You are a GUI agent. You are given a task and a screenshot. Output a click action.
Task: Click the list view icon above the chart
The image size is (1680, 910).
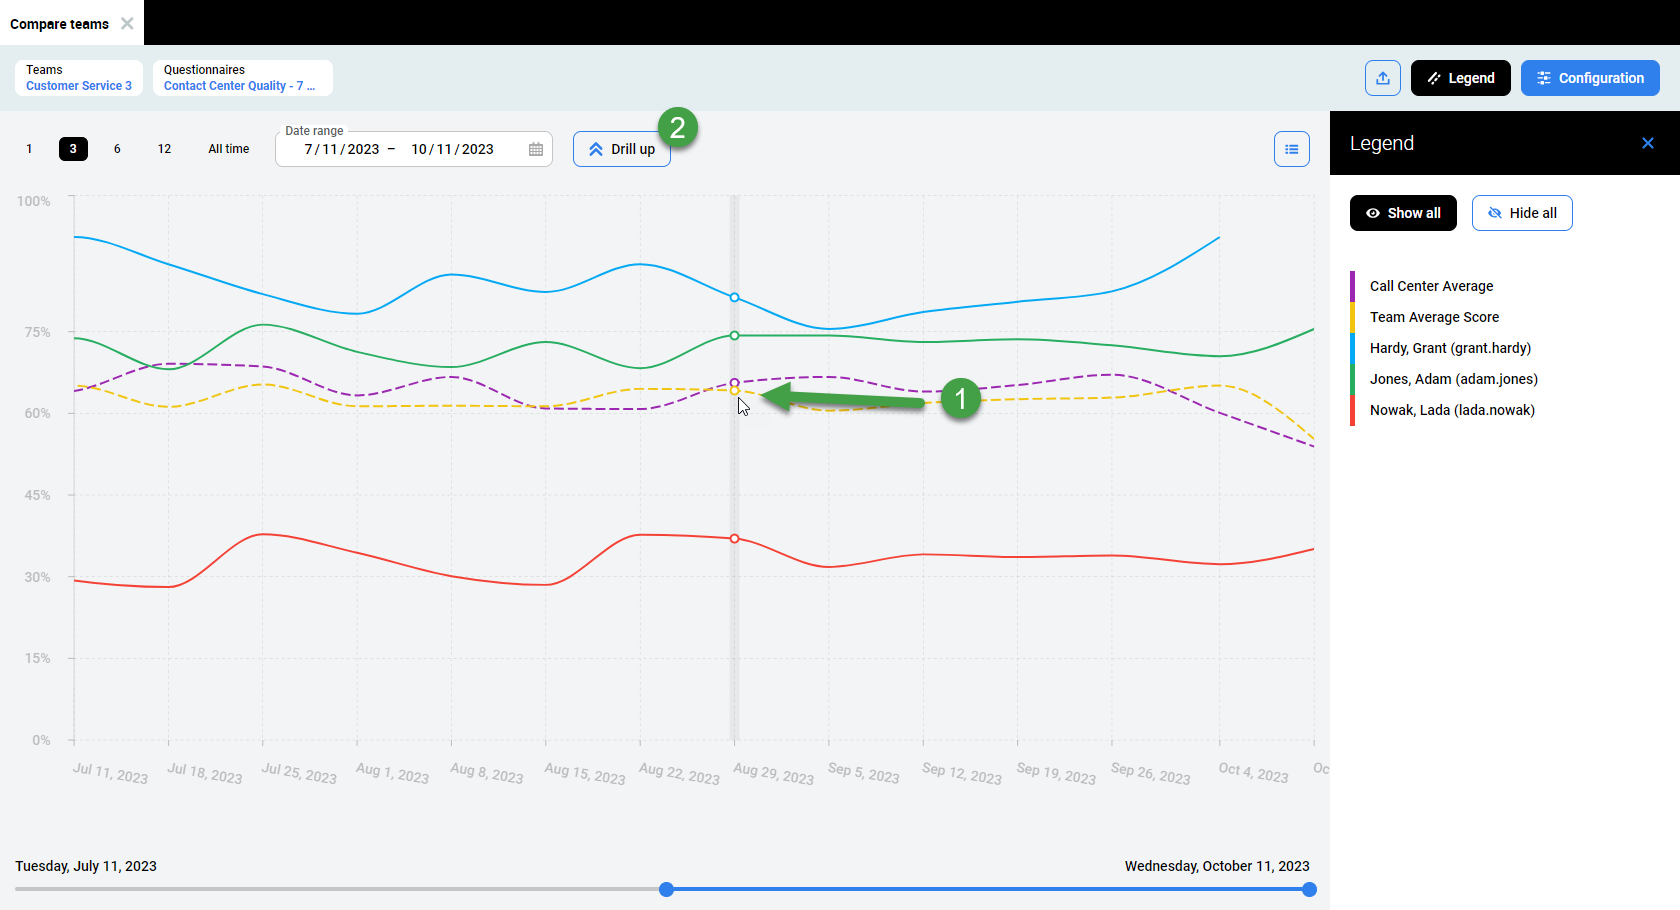1291,148
